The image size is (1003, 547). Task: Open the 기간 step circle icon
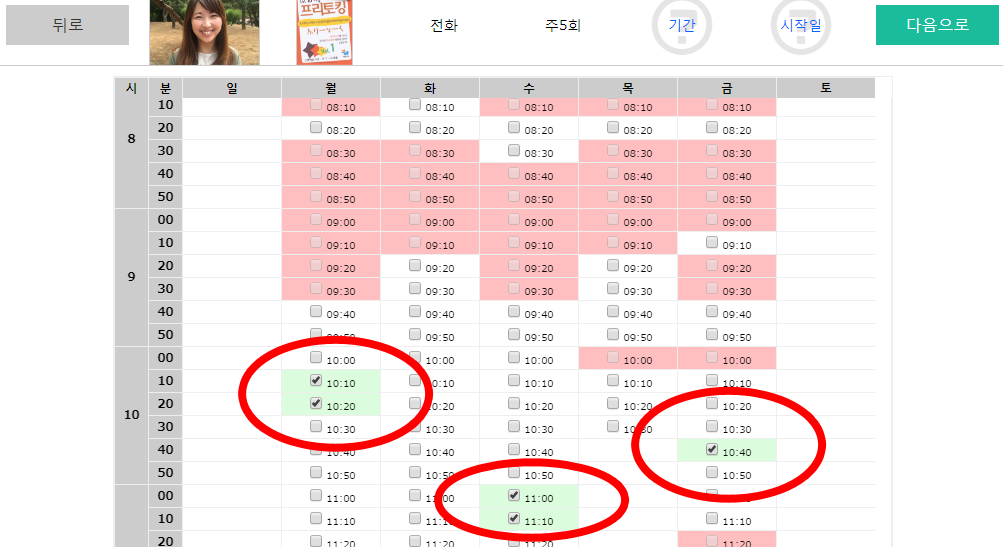point(682,25)
